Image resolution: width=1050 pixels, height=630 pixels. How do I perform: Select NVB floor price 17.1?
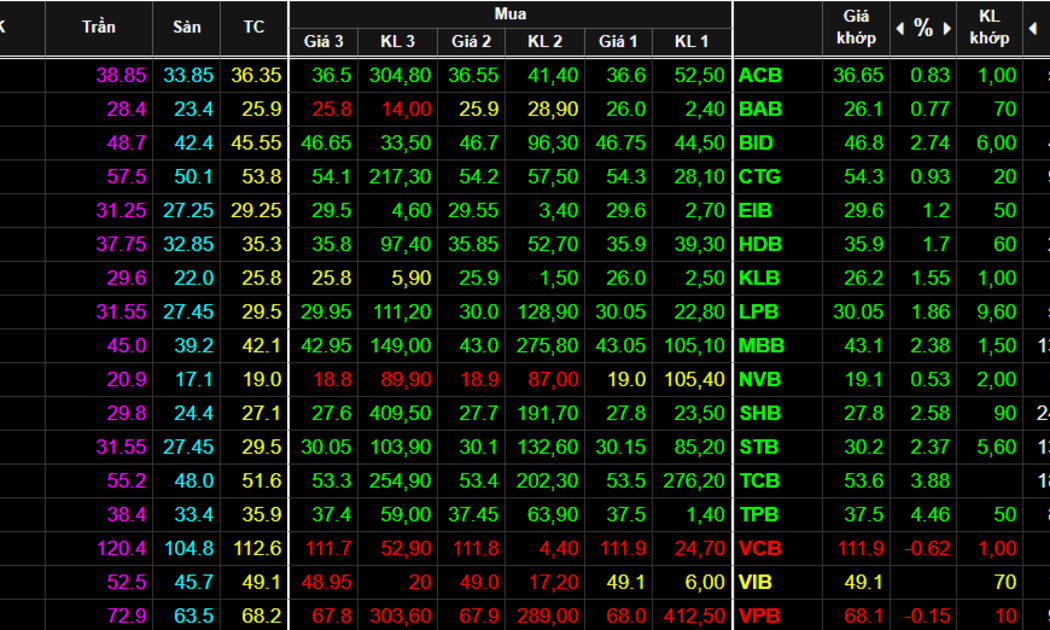tap(194, 380)
